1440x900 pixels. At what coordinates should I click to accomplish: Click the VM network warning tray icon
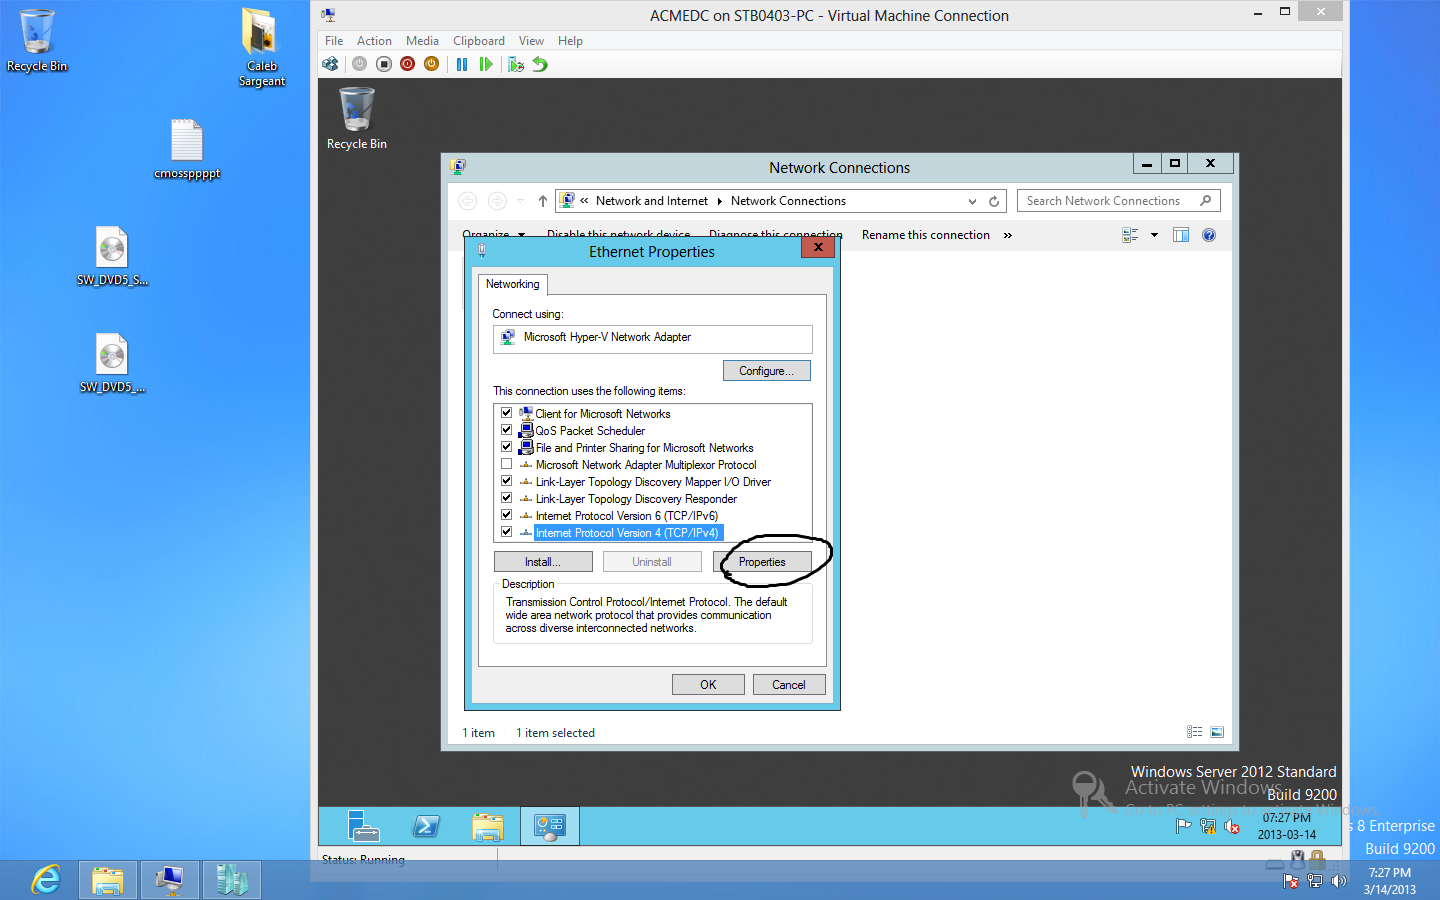pos(1208,826)
